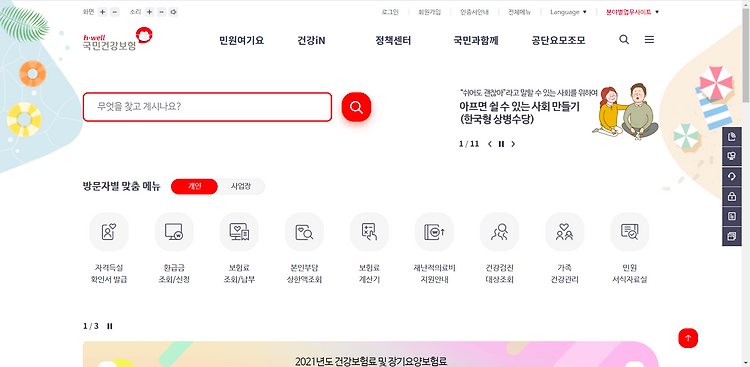Select the 사업장 visitor tab
Image resolution: width=750 pixels, height=367 pixels.
[241, 187]
